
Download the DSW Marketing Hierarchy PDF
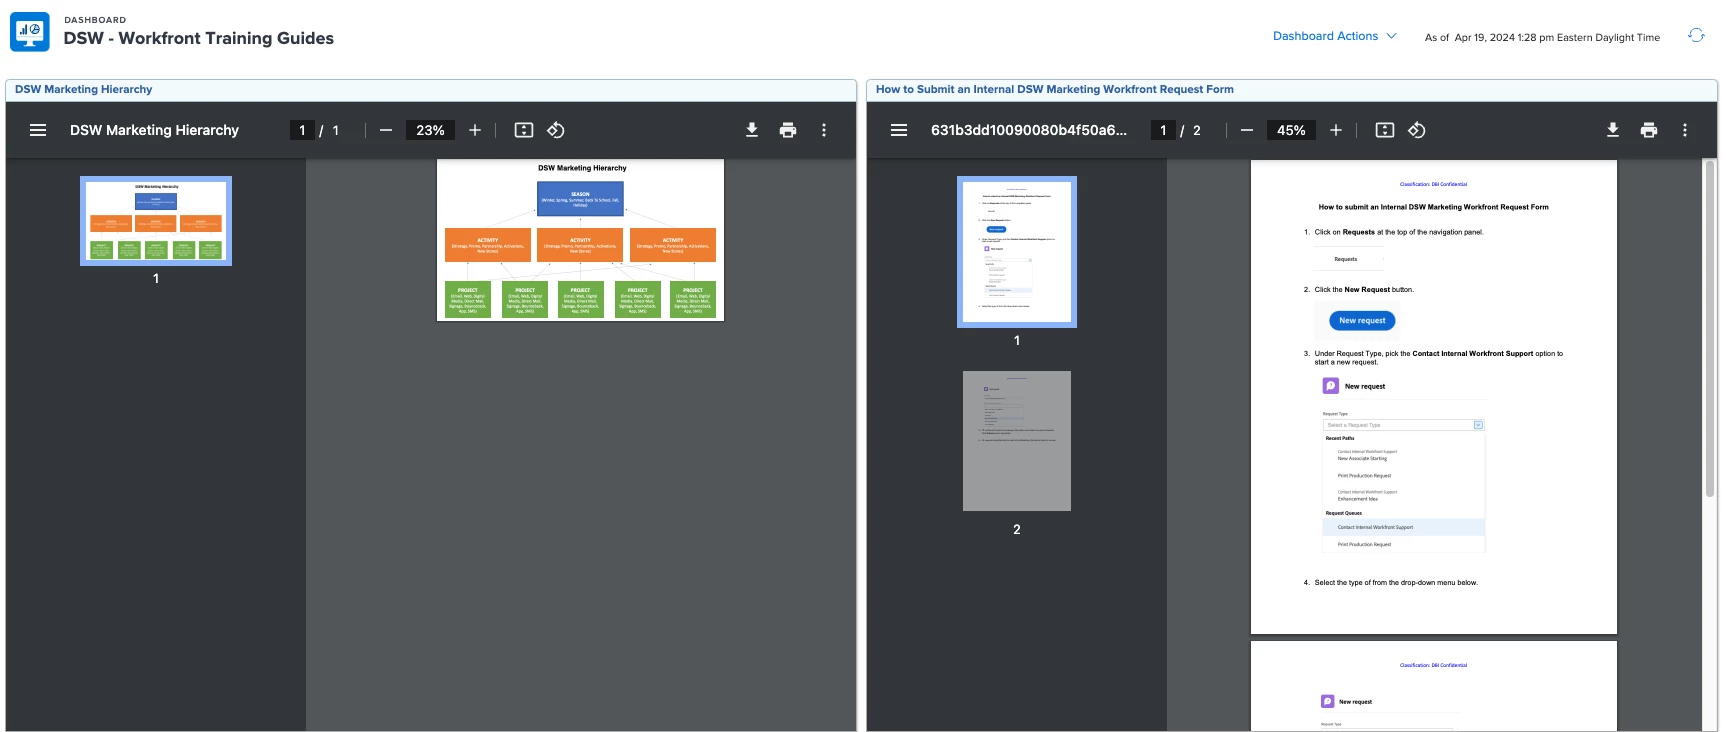pos(752,130)
